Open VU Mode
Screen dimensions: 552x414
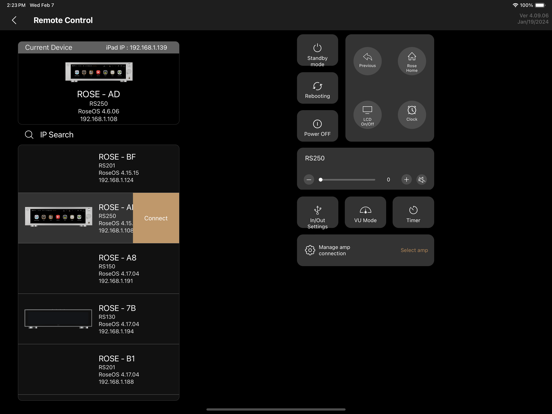[x=365, y=213]
